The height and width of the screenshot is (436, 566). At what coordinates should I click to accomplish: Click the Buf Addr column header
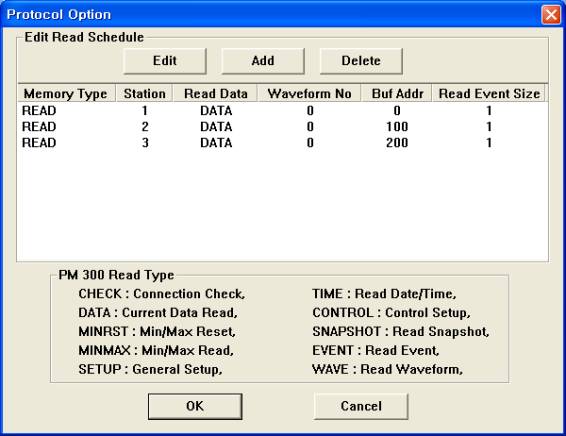point(397,94)
